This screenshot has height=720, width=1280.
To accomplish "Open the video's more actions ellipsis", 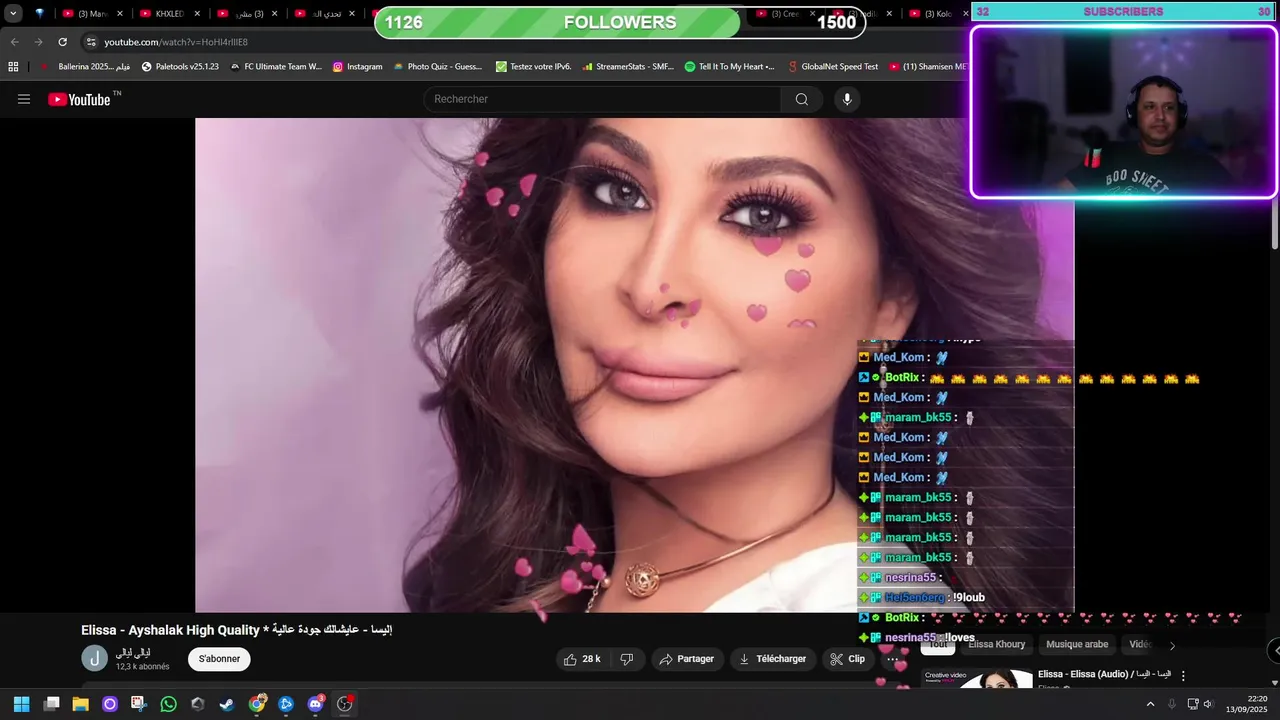I will tap(892, 659).
